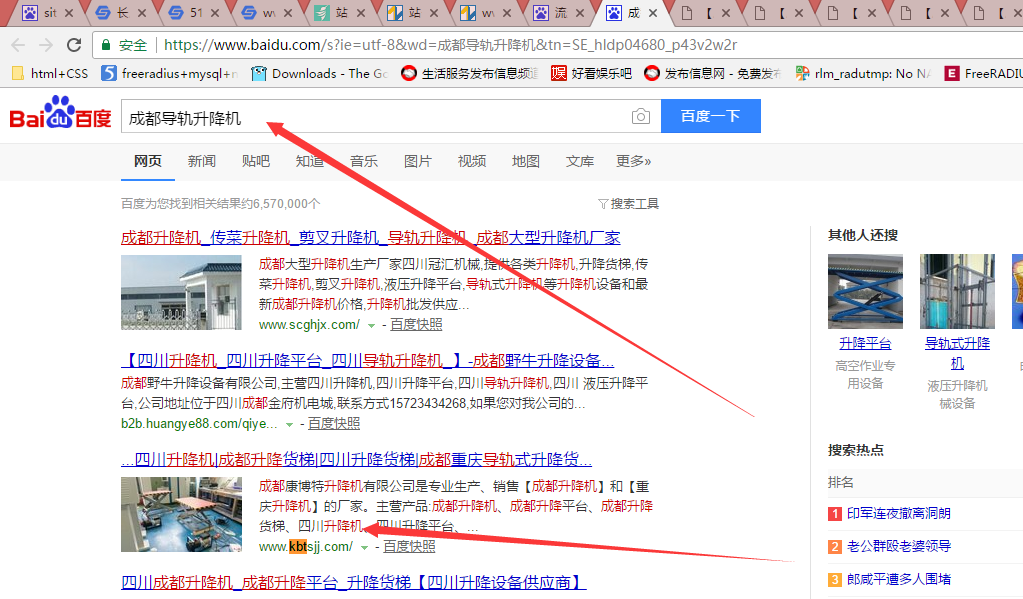Open result 【四川升降机_四川升降平台 link
Viewport: 1023px width, 599px height.
pos(367,360)
